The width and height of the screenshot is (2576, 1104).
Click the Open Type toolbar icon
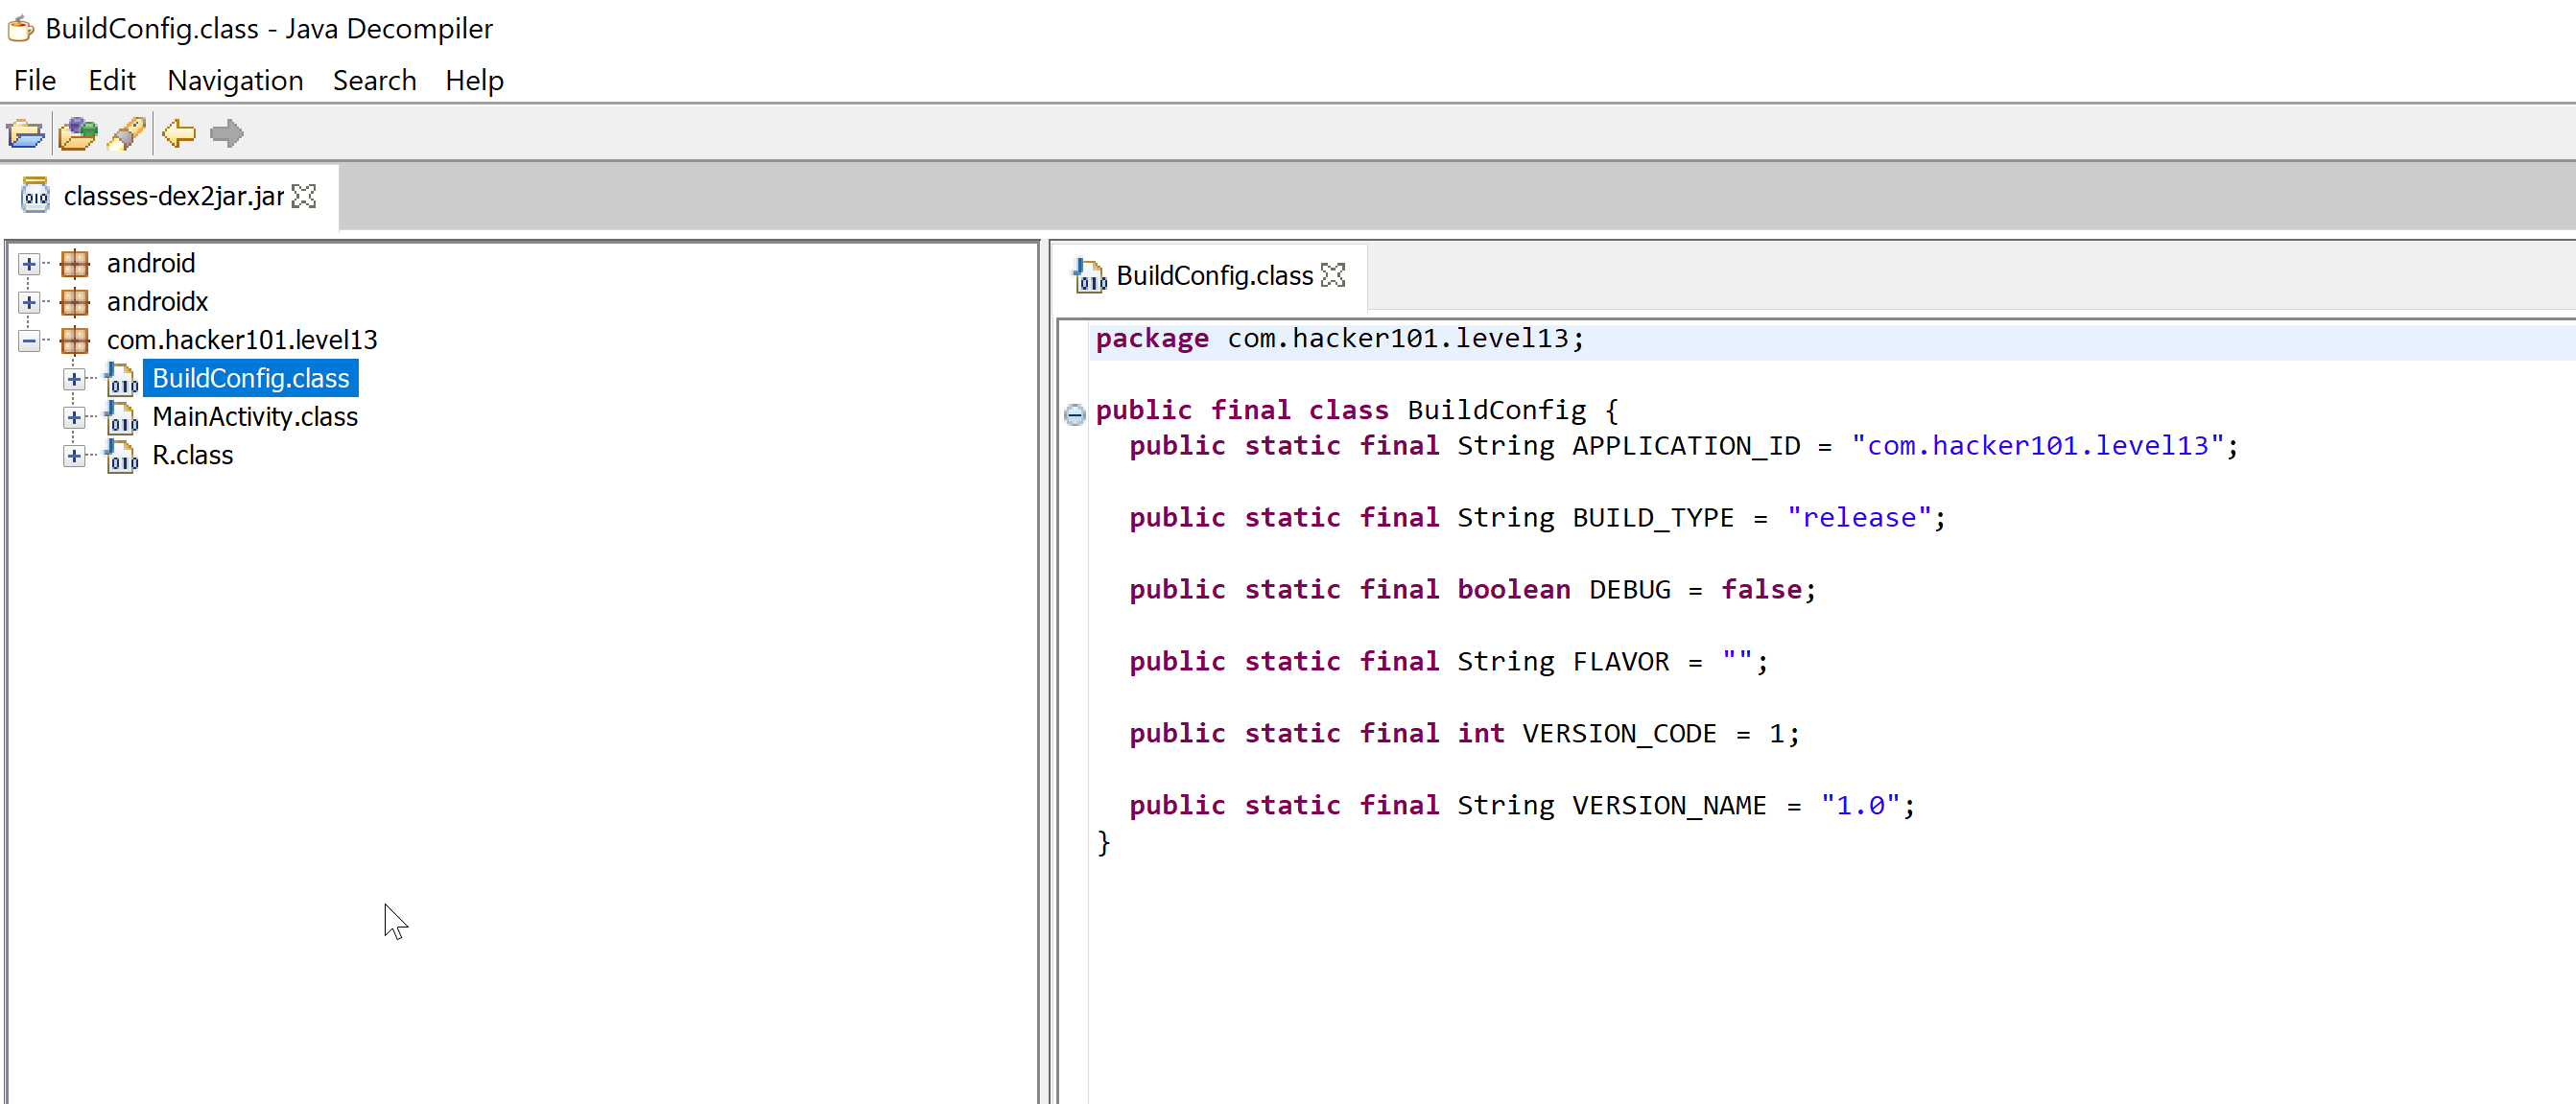click(77, 133)
